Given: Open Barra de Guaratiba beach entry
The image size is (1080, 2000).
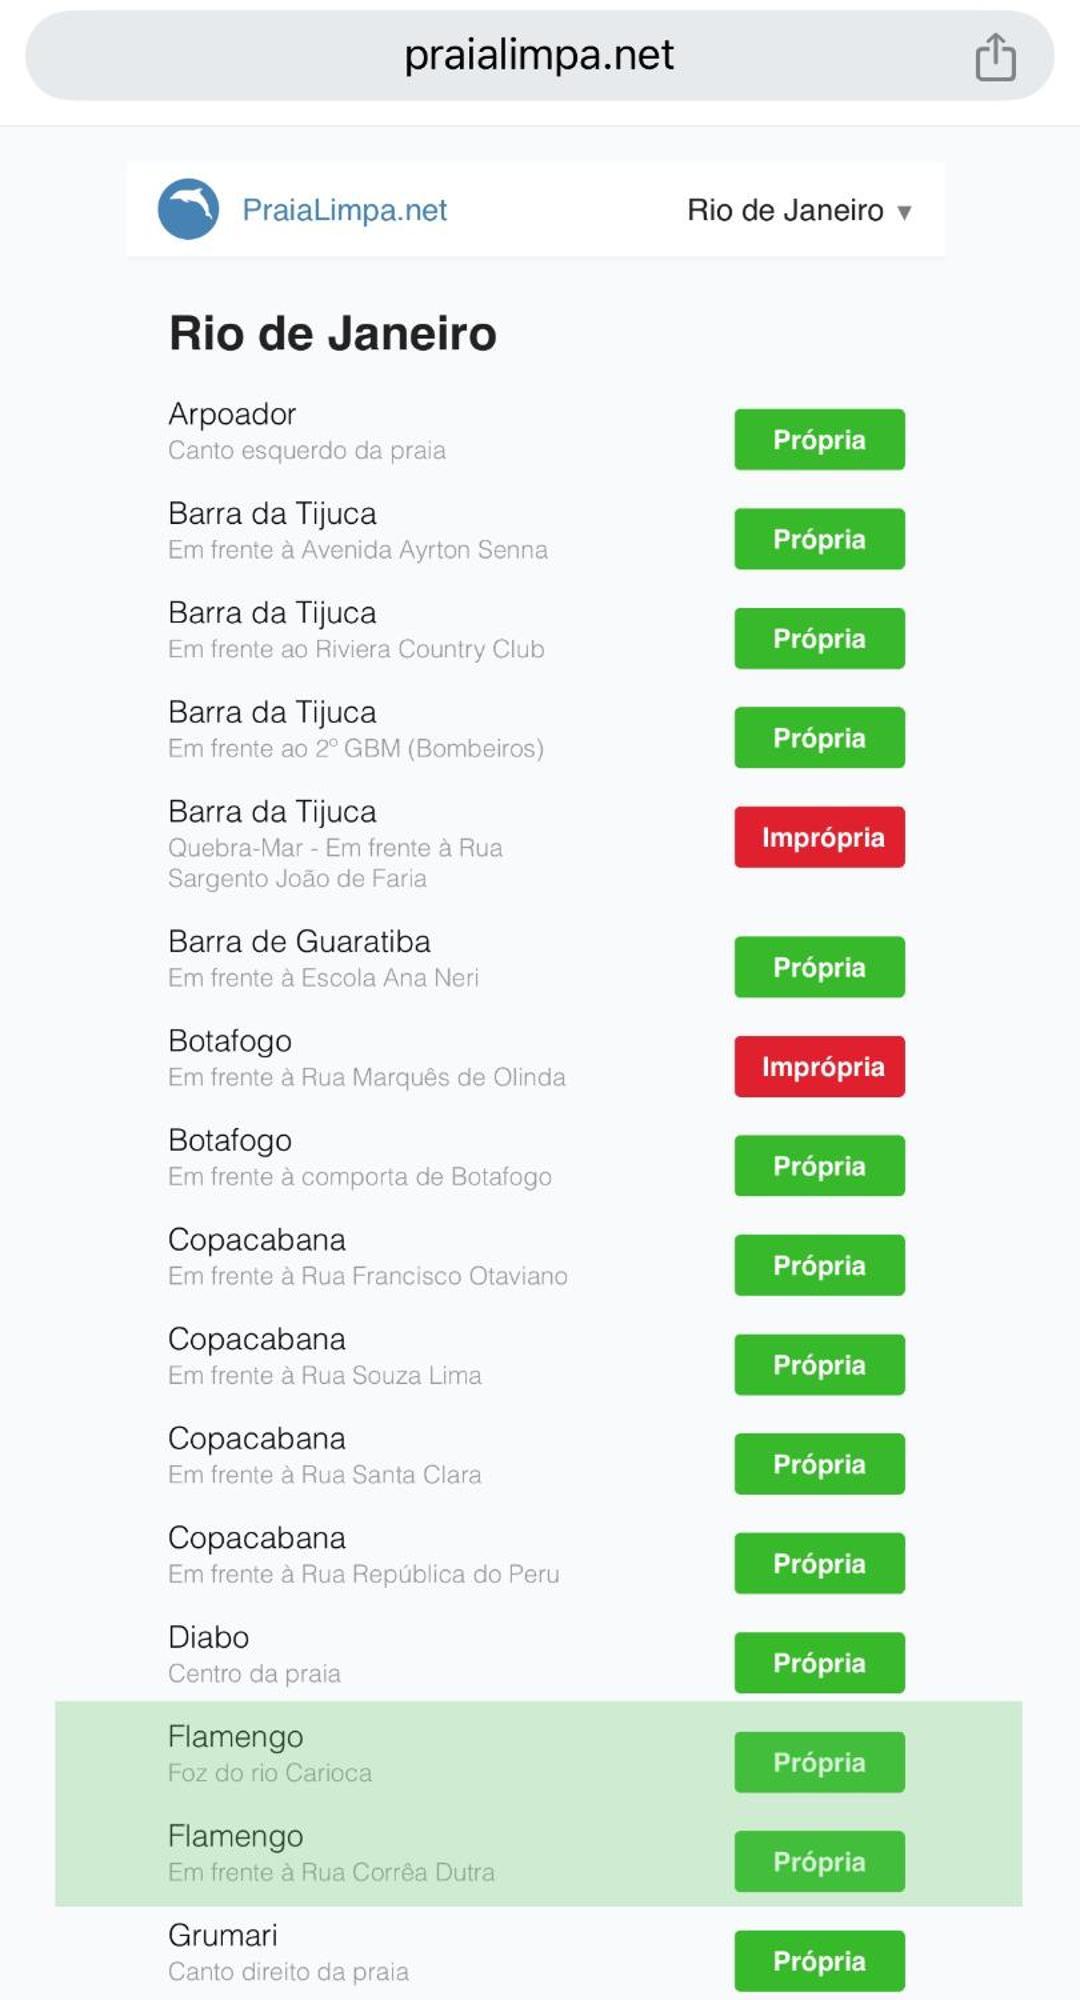Looking at the screenshot, I should coord(538,958).
